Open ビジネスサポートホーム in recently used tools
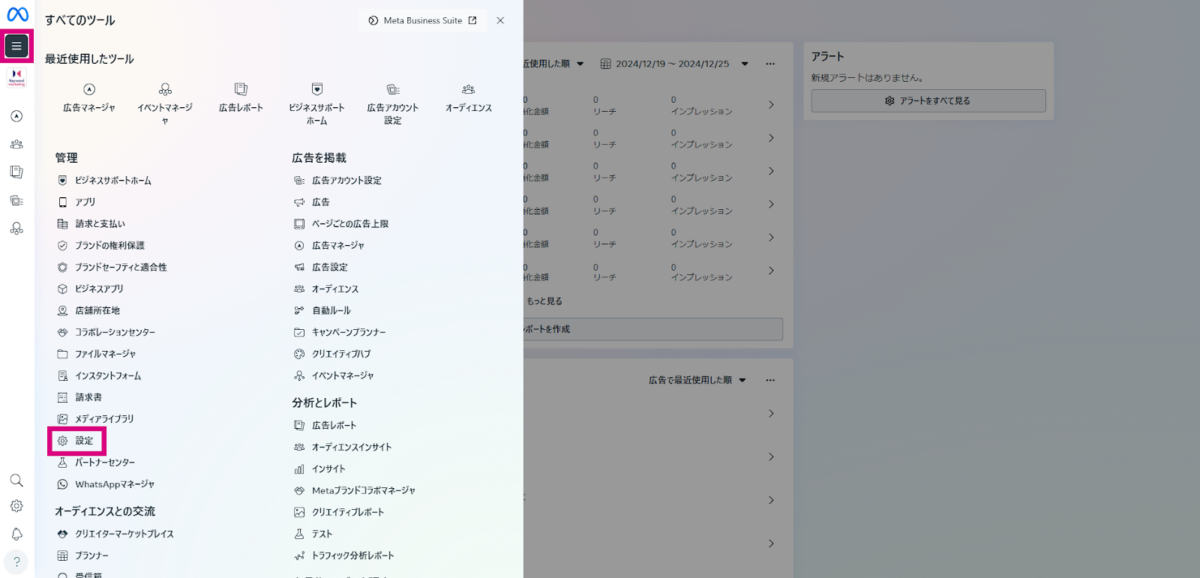The image size is (1200, 578). tap(317, 103)
